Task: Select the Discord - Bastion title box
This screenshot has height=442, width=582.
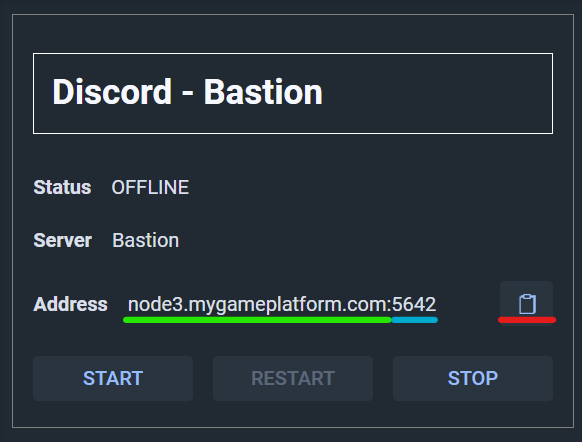Action: coord(293,94)
